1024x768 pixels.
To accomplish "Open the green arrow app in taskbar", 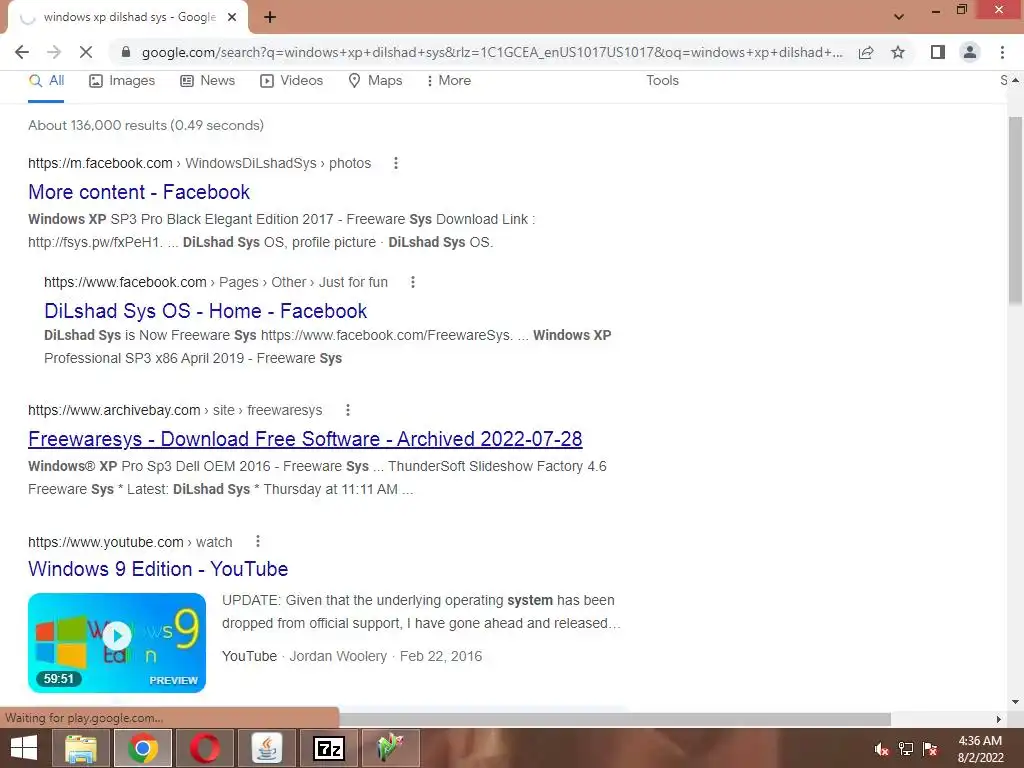I will pyautogui.click(x=390, y=748).
